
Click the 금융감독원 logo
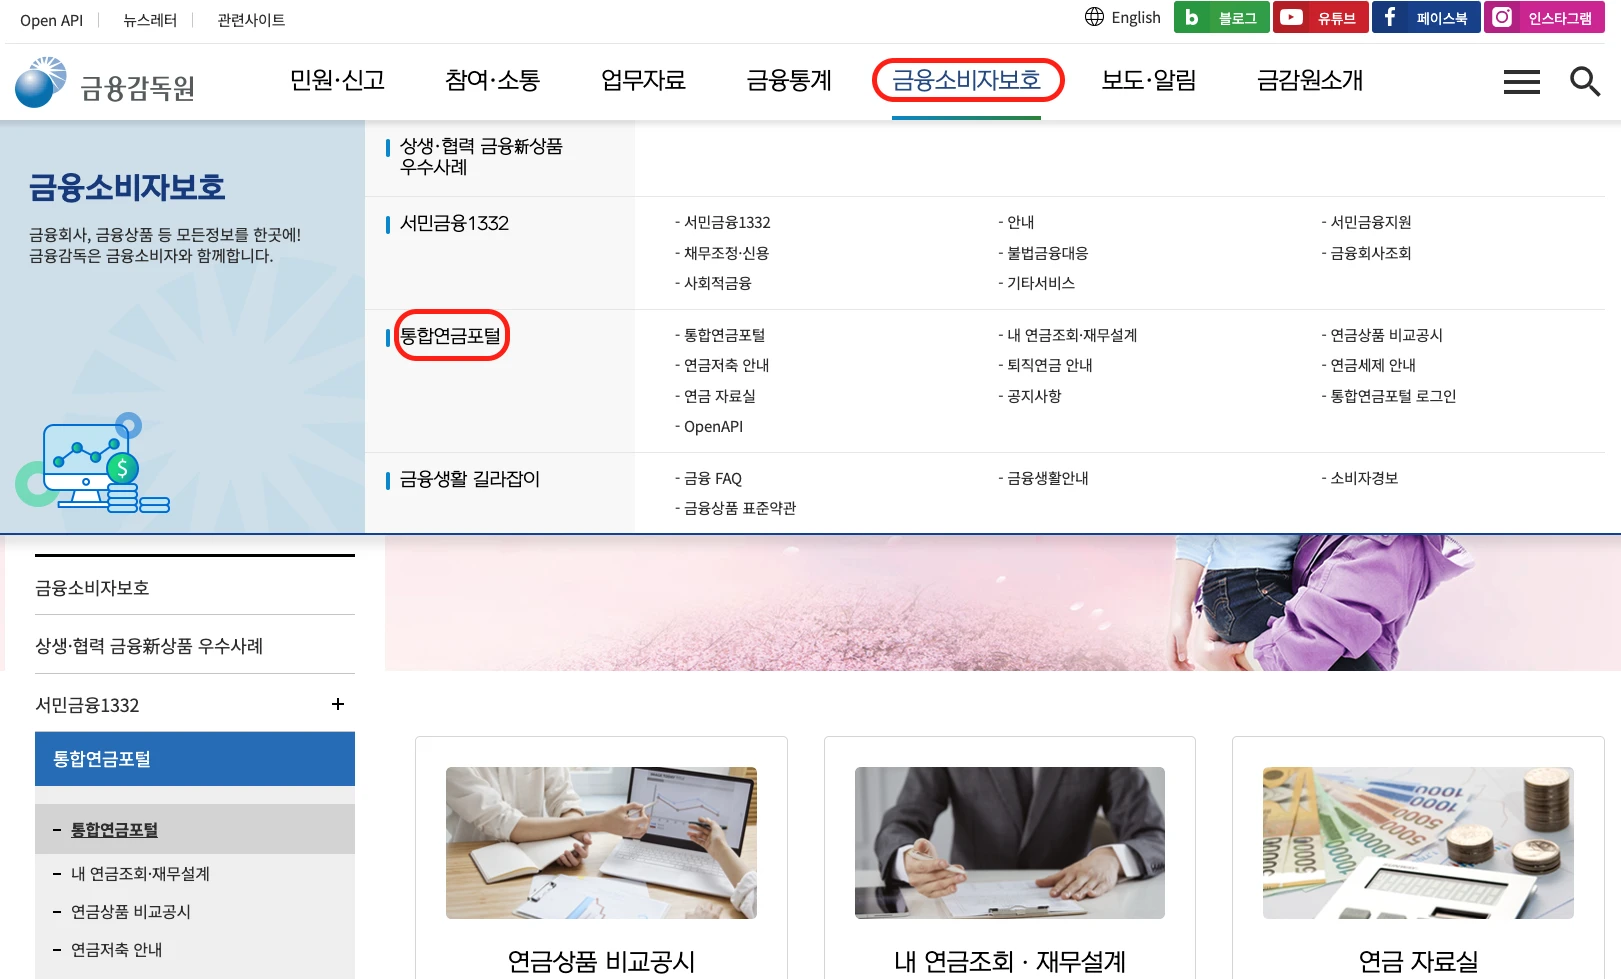point(106,83)
